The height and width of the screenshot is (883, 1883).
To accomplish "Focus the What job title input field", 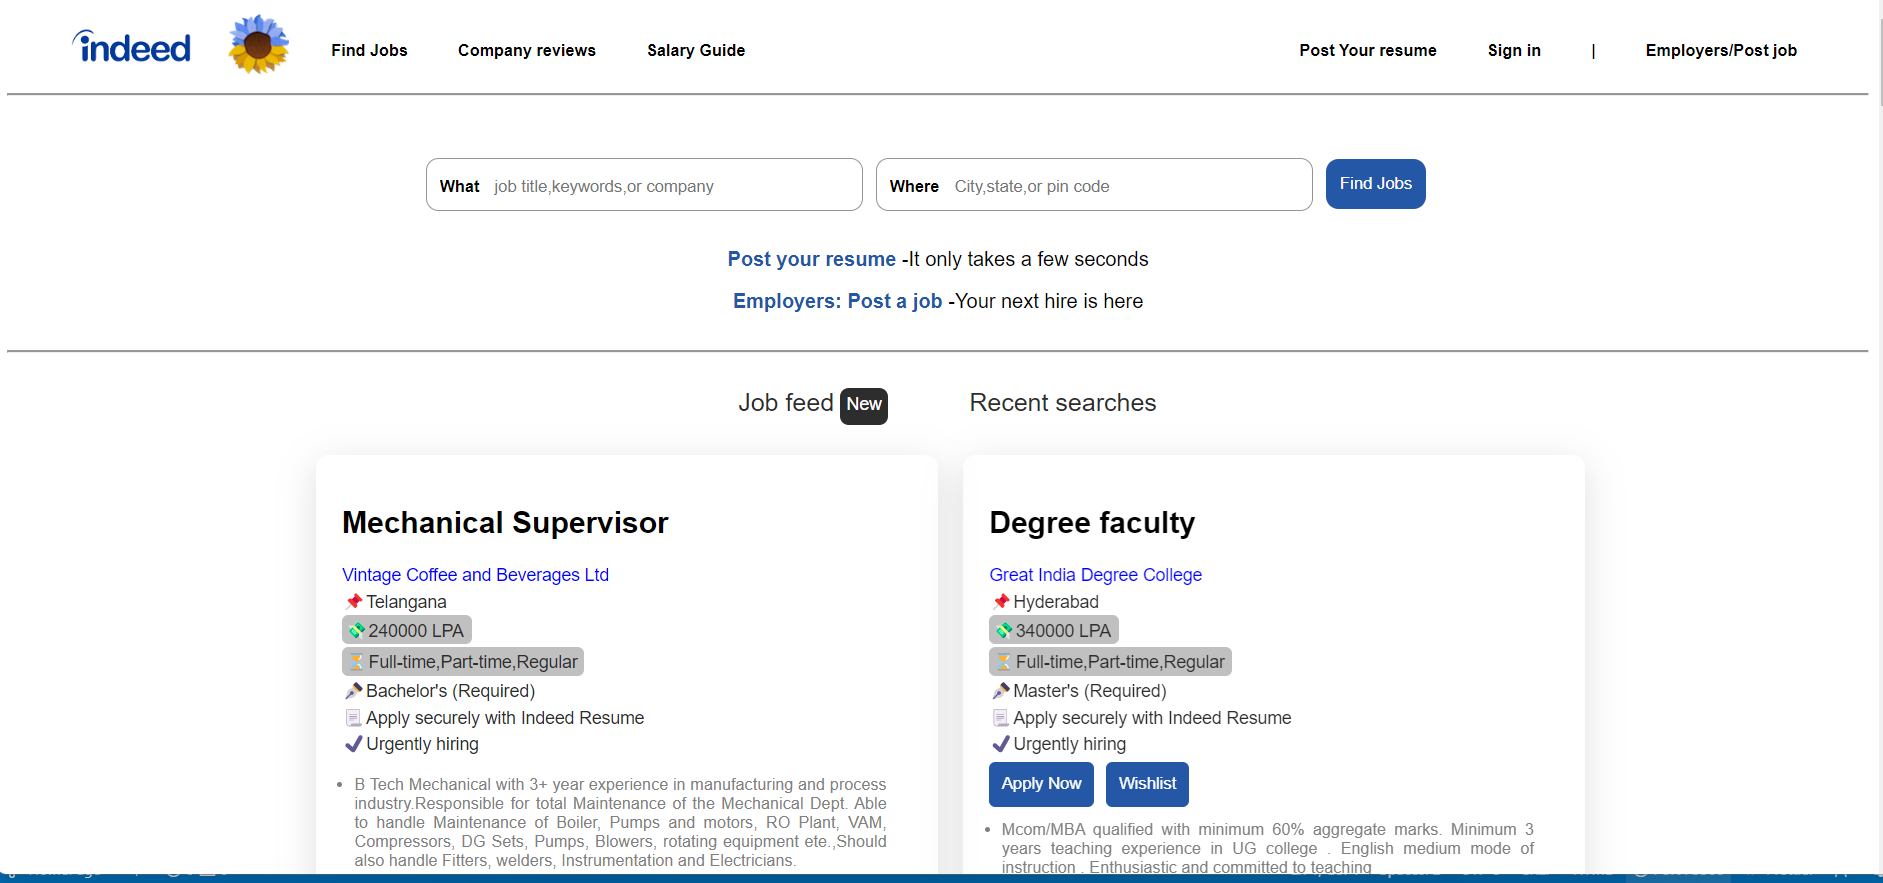I will pos(644,185).
